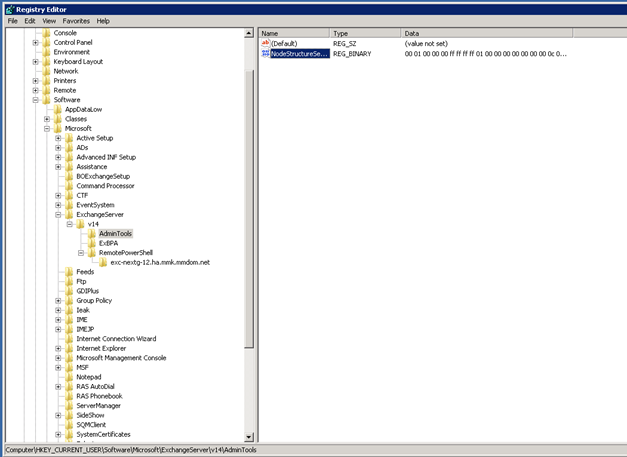Click tree scrollbar down arrow
The width and height of the screenshot is (627, 457).
point(249,437)
